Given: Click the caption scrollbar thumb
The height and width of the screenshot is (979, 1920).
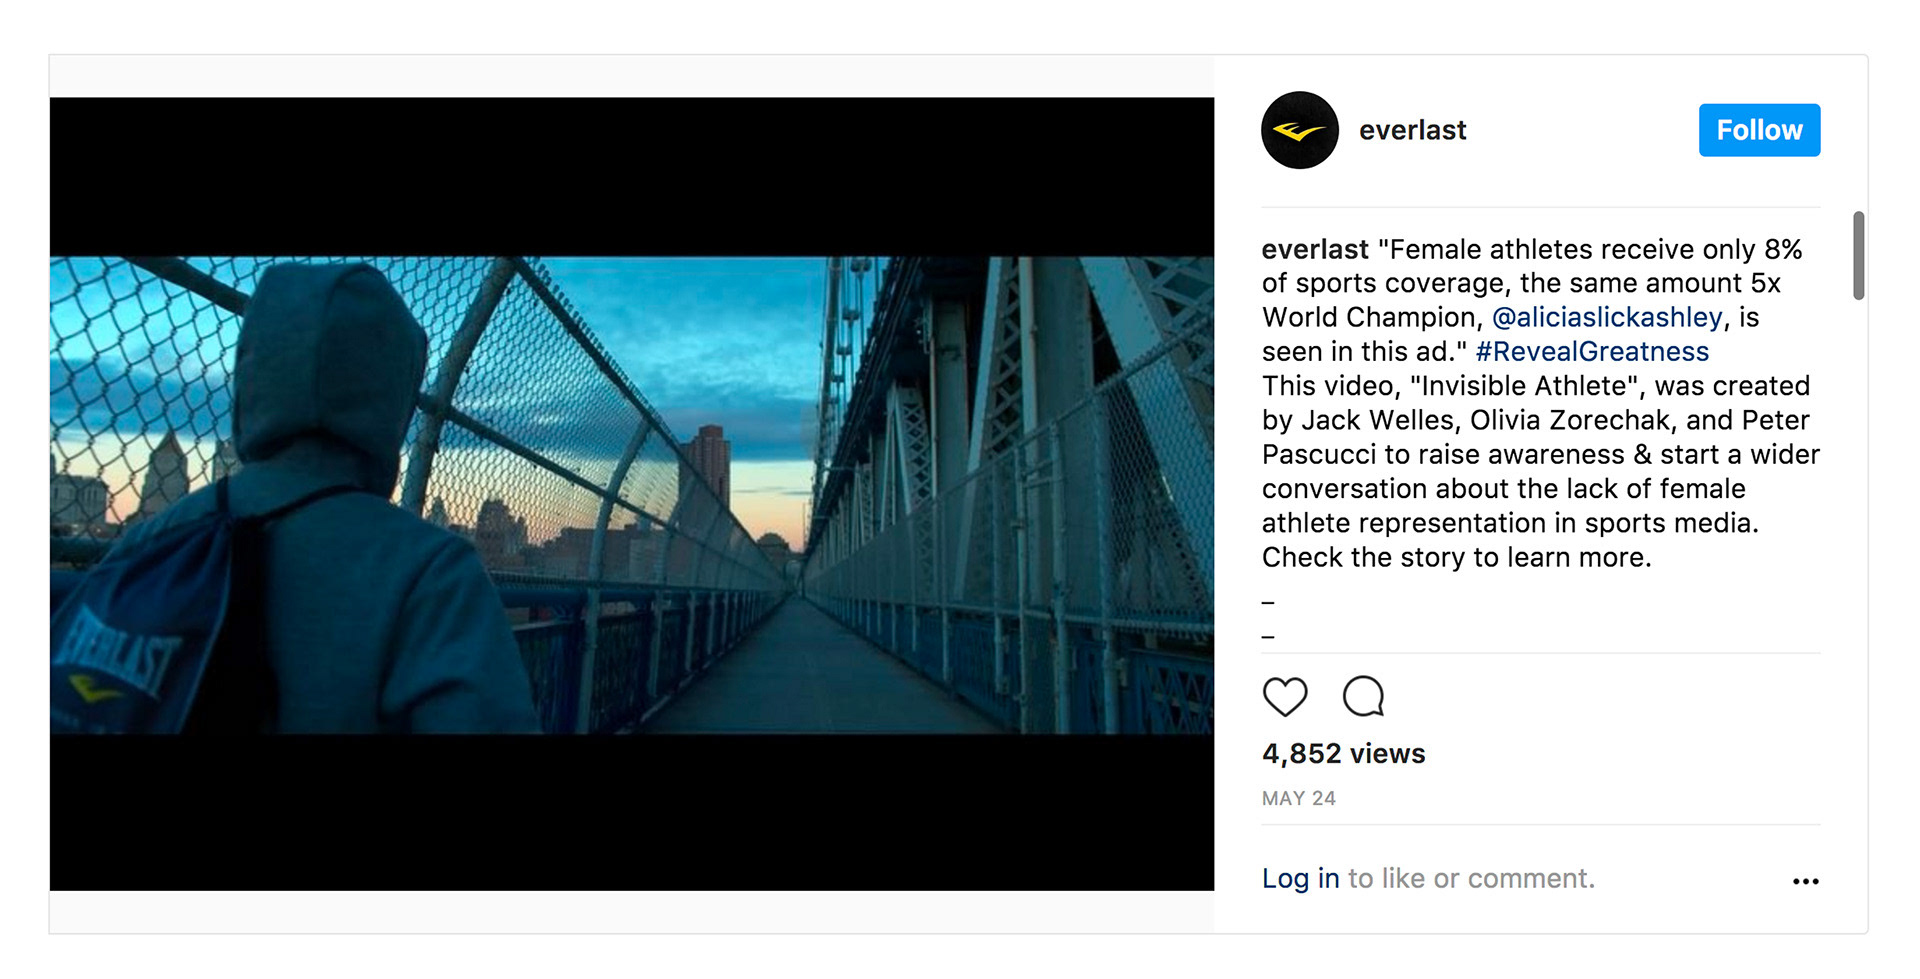Looking at the screenshot, I should 1858,255.
